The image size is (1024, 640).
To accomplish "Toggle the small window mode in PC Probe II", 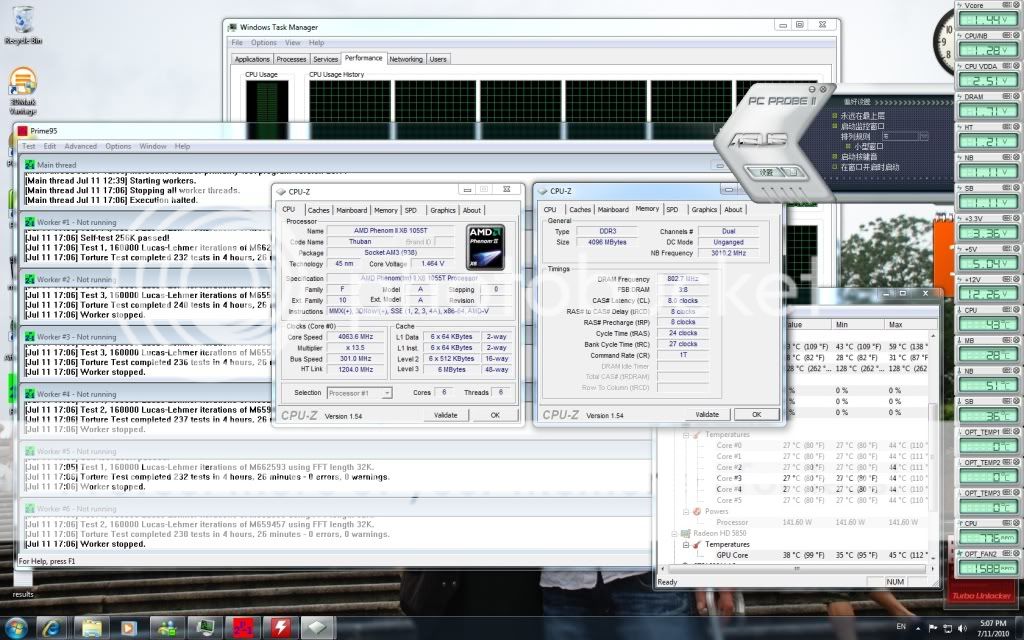I will (848, 146).
